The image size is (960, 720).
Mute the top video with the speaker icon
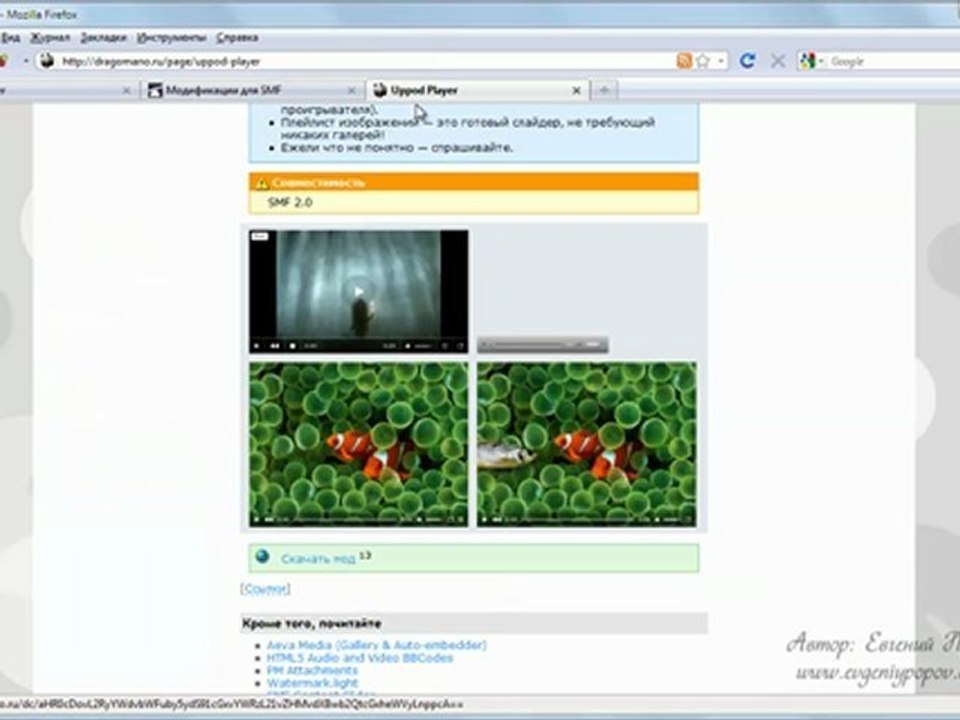pyautogui.click(x=408, y=346)
